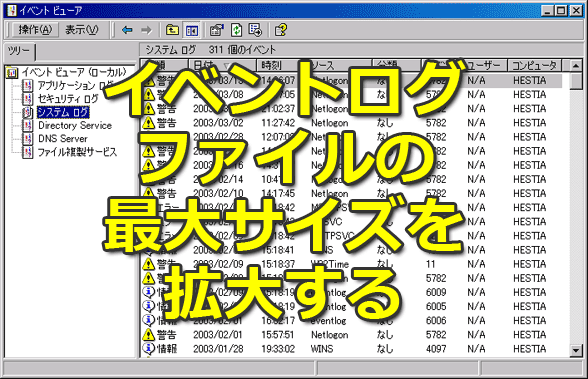This screenshot has width=588, height=379.
Task: Click the イベント ビューア root icon
Action: [x=12, y=72]
